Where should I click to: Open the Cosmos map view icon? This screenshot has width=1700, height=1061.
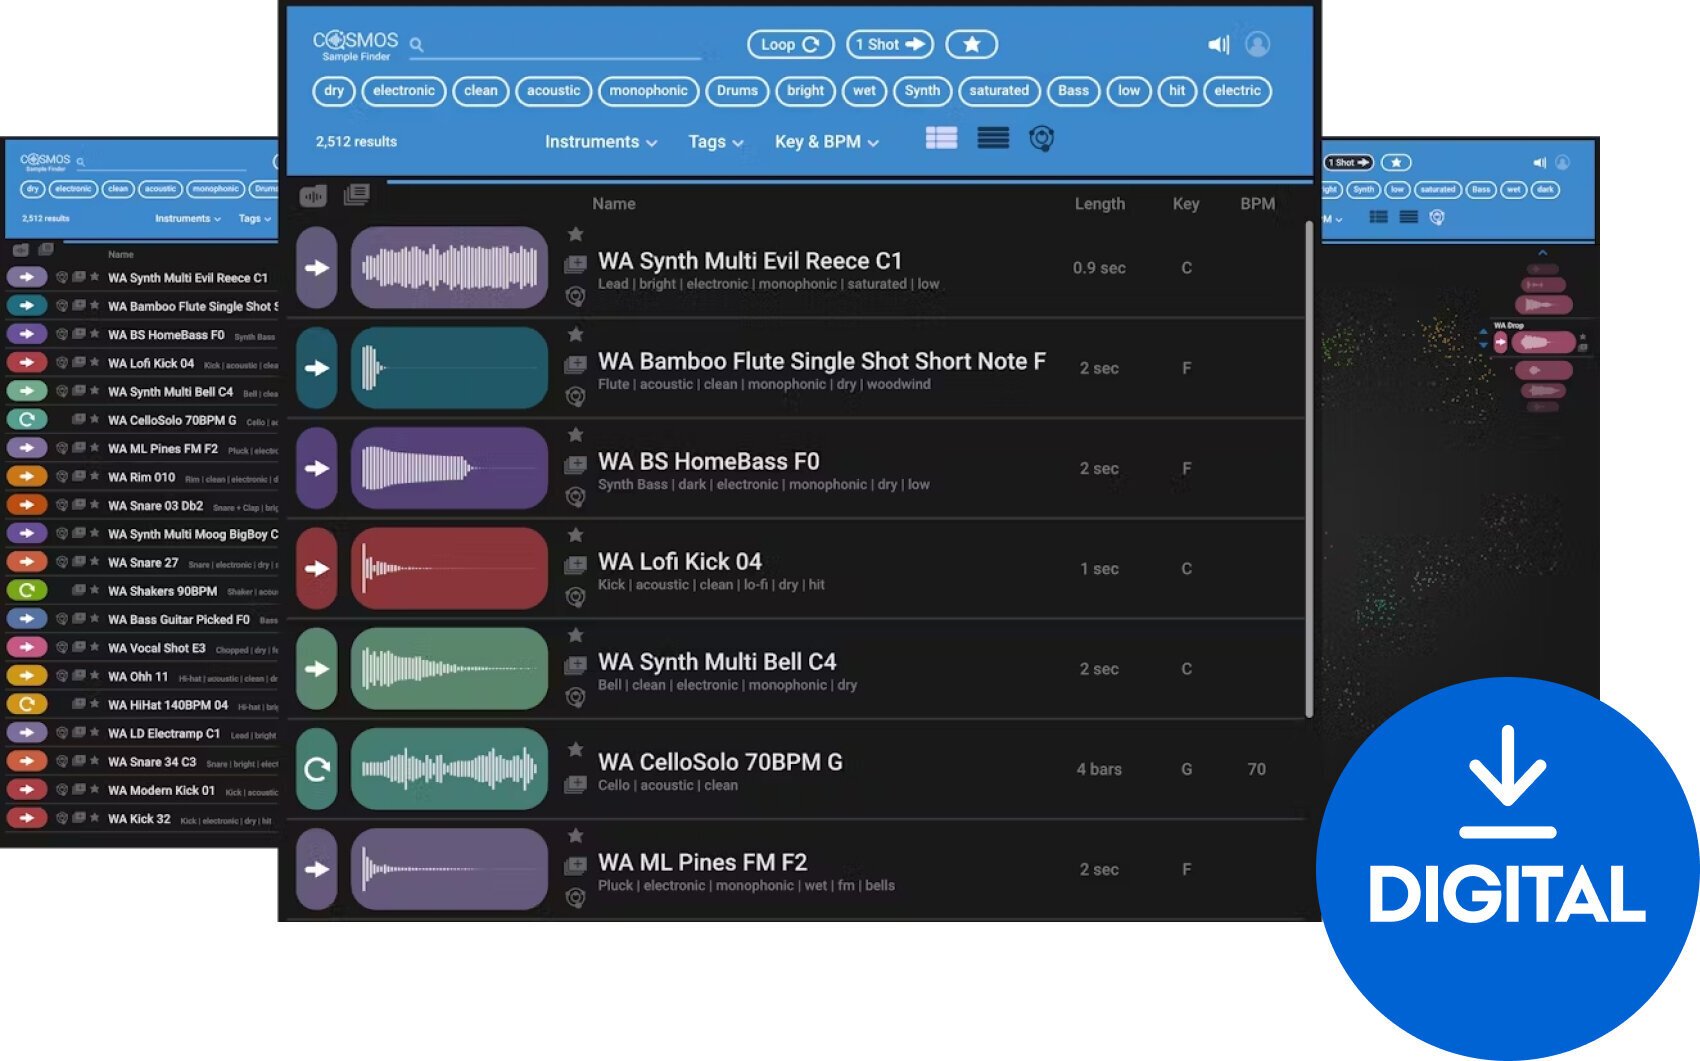[1041, 138]
